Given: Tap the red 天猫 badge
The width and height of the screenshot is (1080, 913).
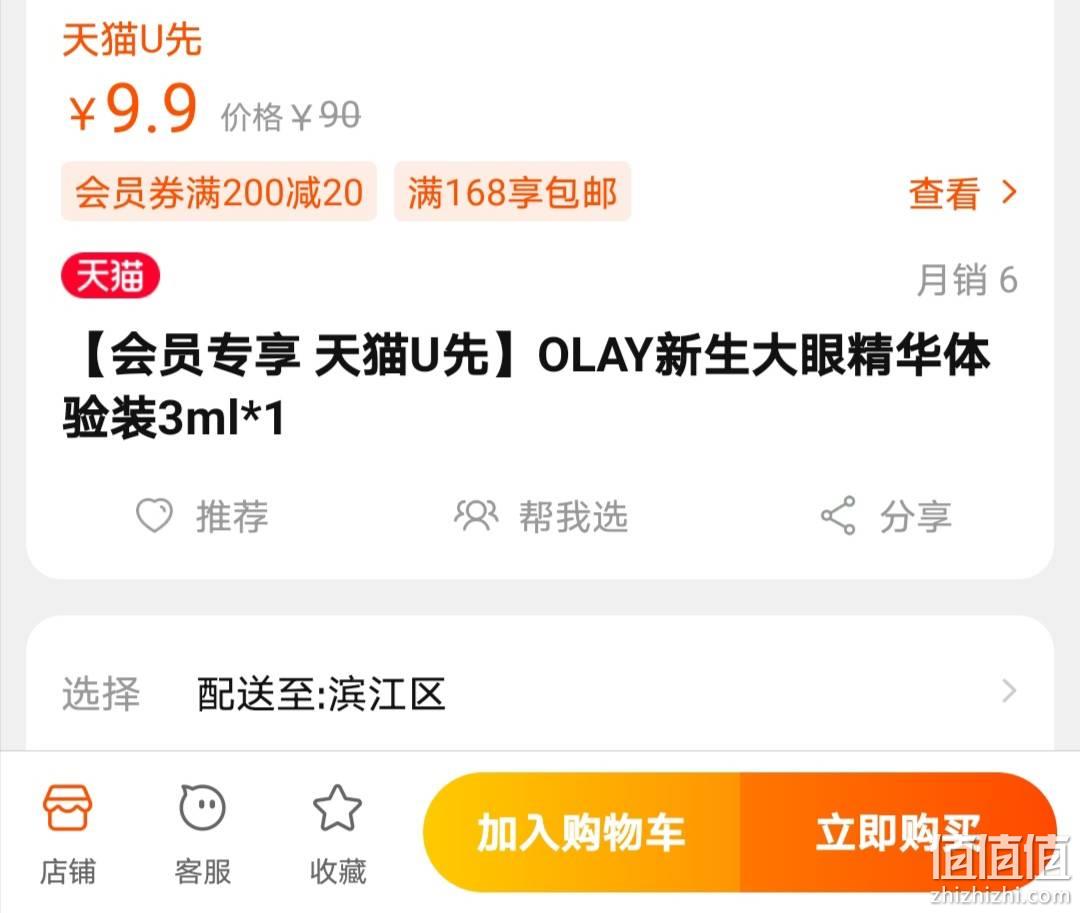Looking at the screenshot, I should [x=110, y=276].
